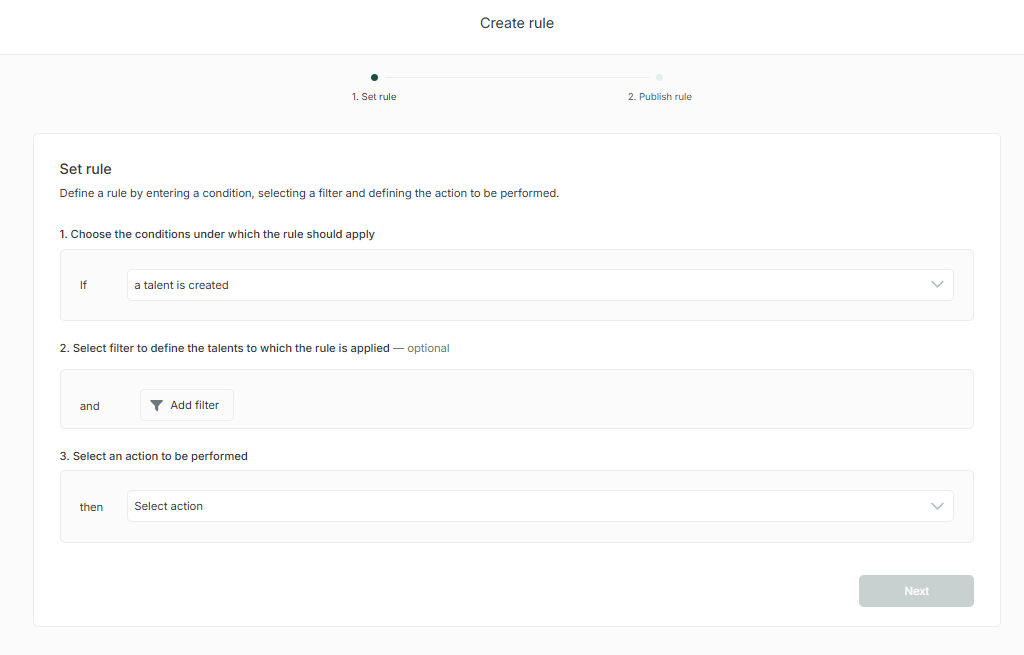The image size is (1024, 655).
Task: Click the 'Set rule' section heading
Action: [86, 169]
